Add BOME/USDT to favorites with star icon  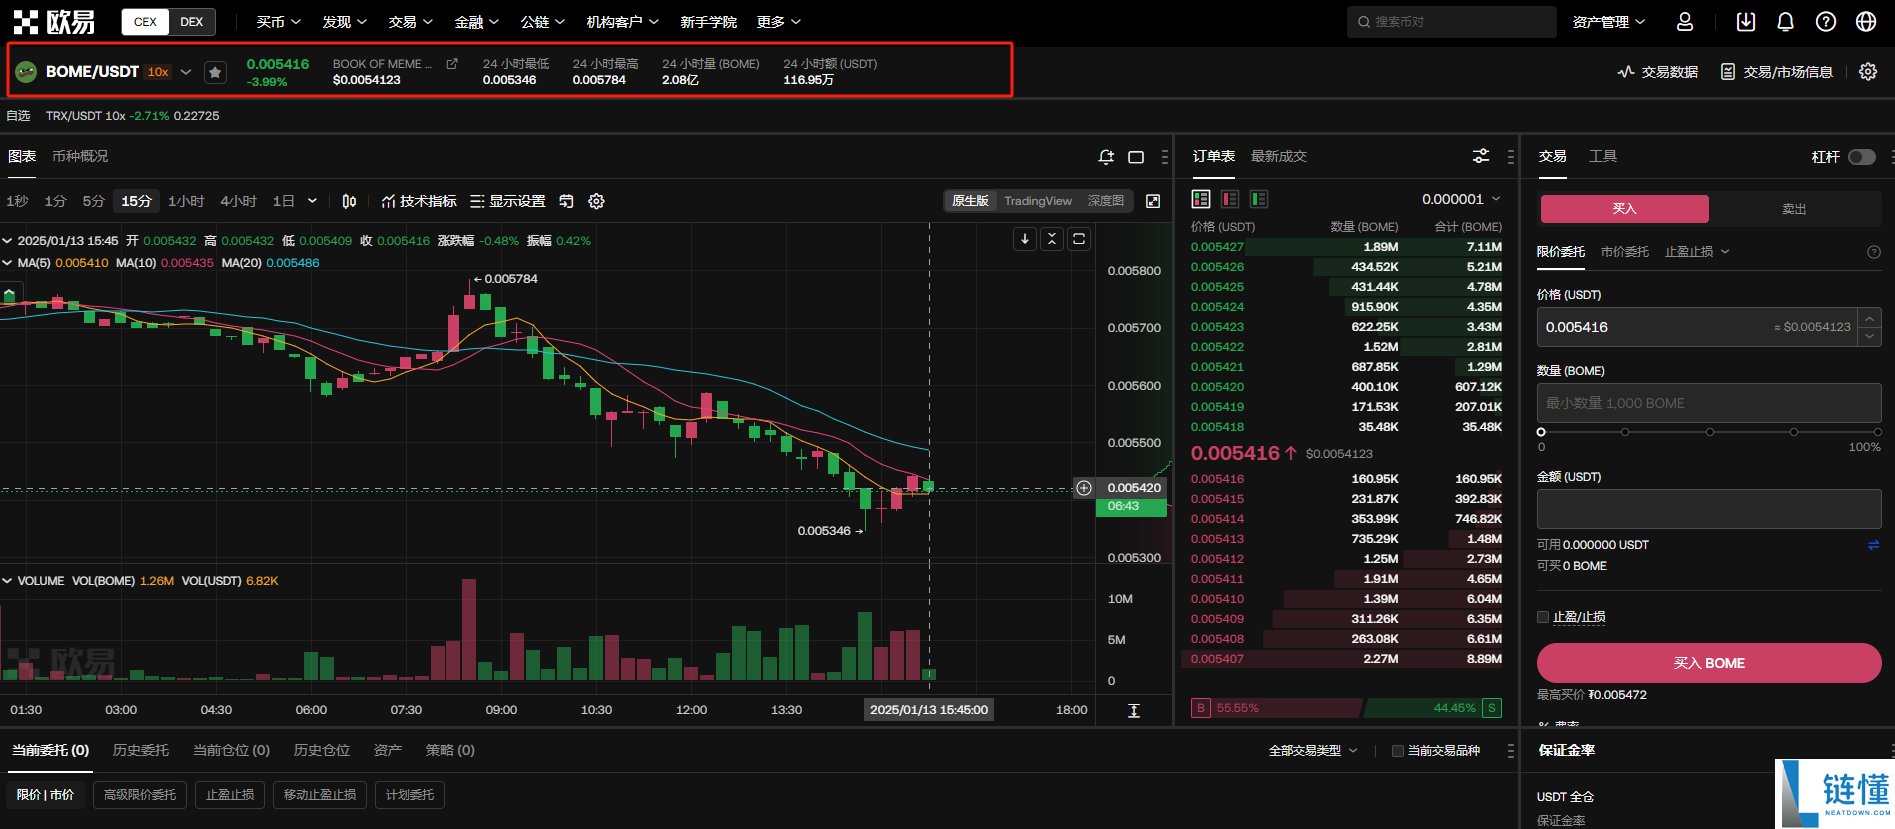(215, 72)
